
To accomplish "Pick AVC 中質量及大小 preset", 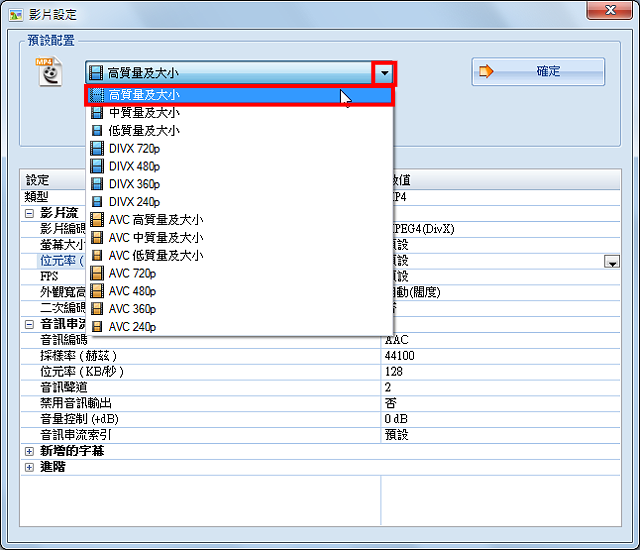I will (240, 237).
